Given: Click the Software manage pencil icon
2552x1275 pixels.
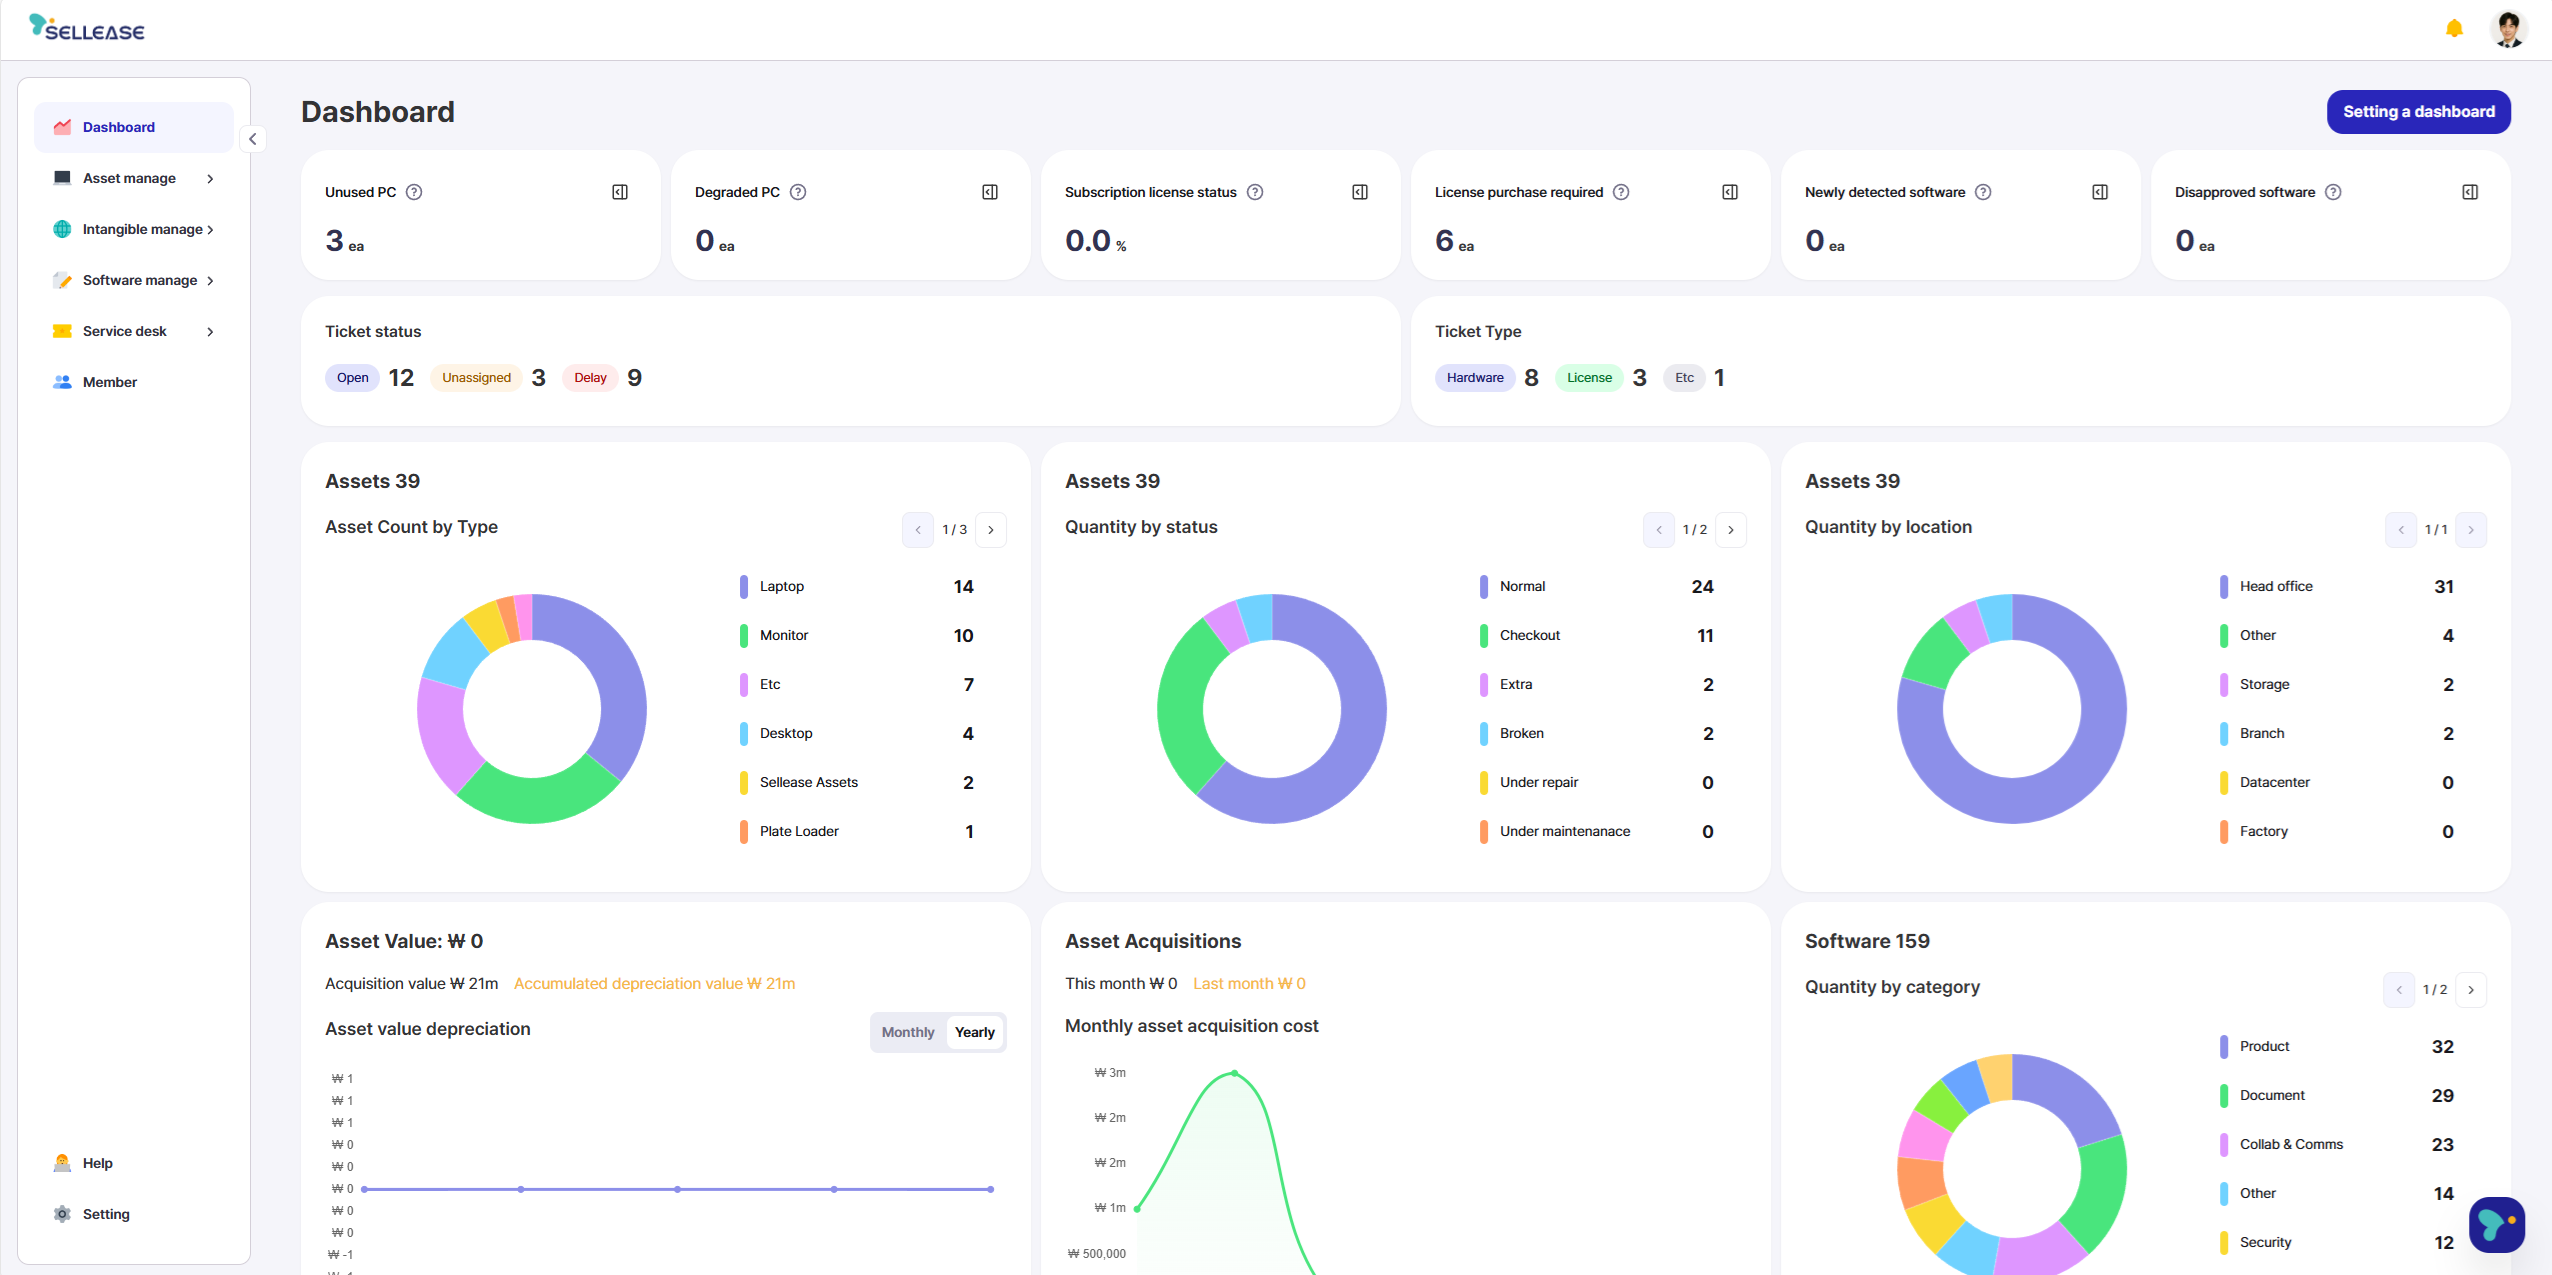Looking at the screenshot, I should [x=62, y=280].
